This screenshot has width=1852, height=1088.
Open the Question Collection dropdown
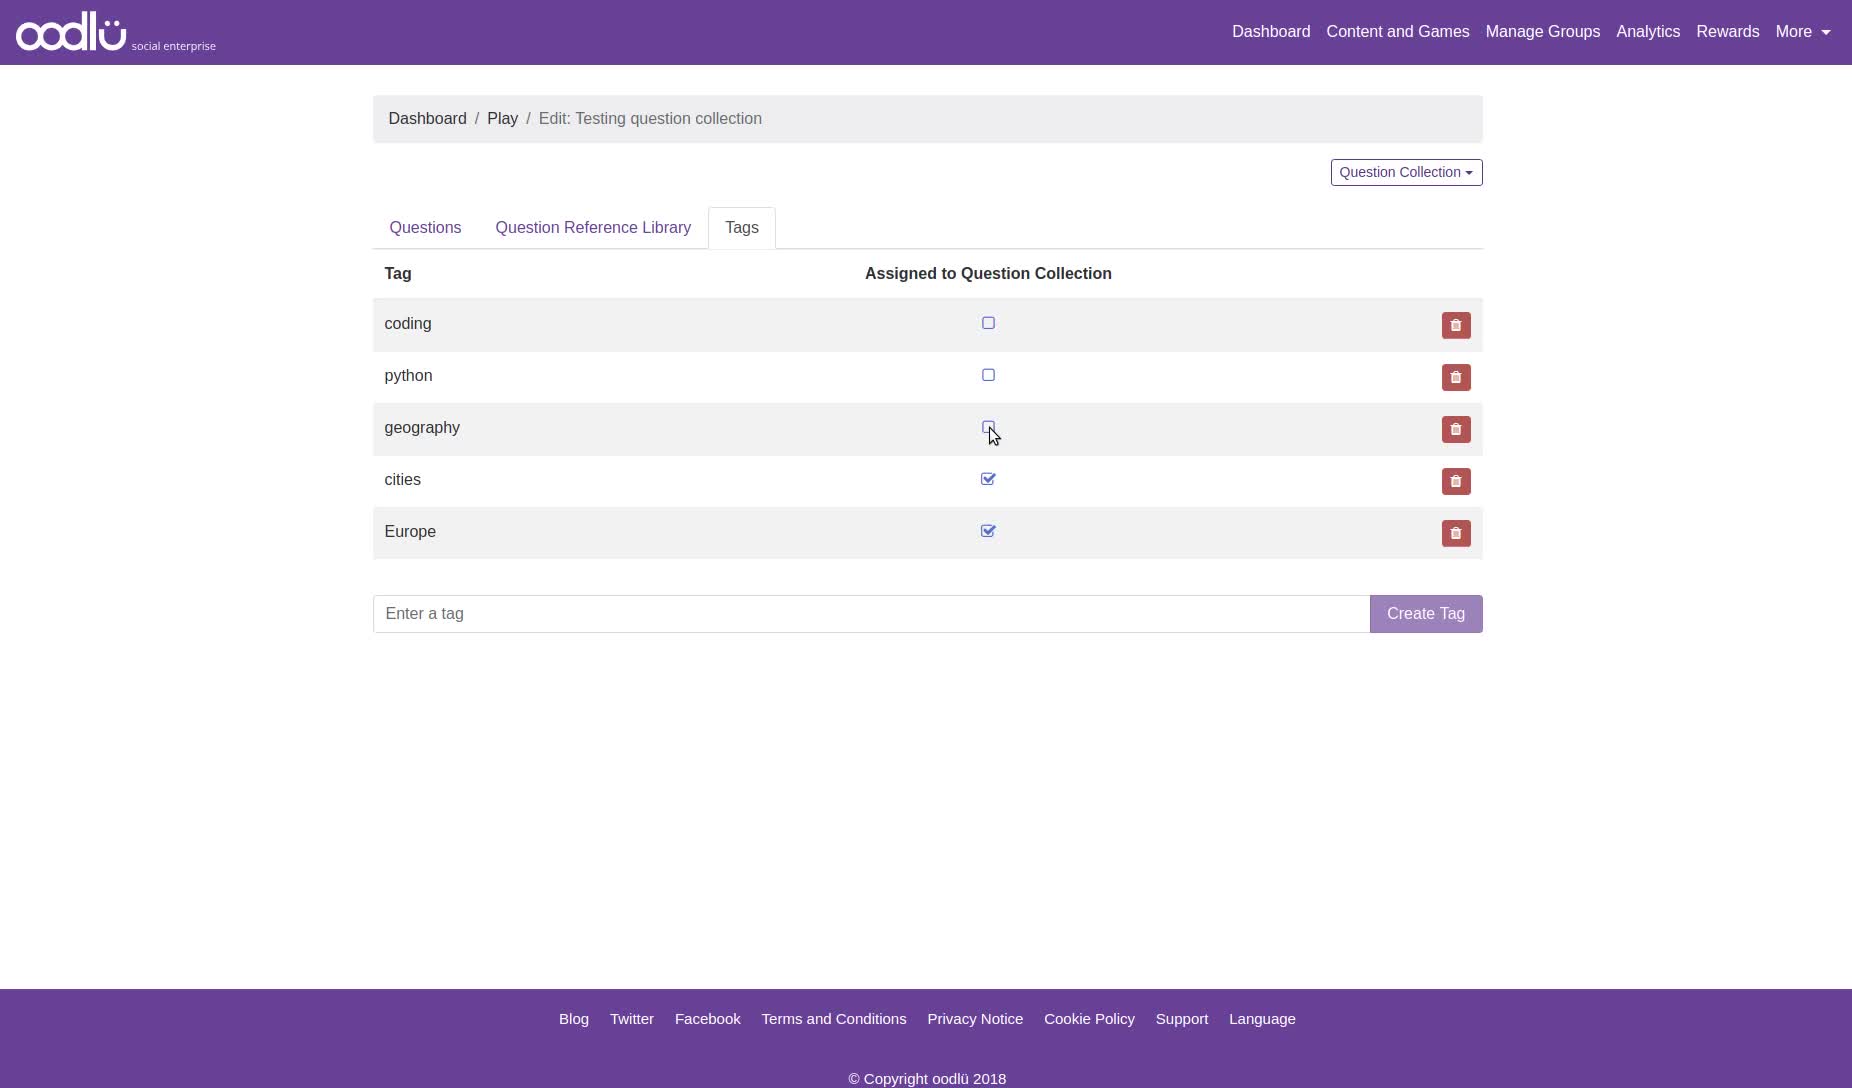[1406, 172]
